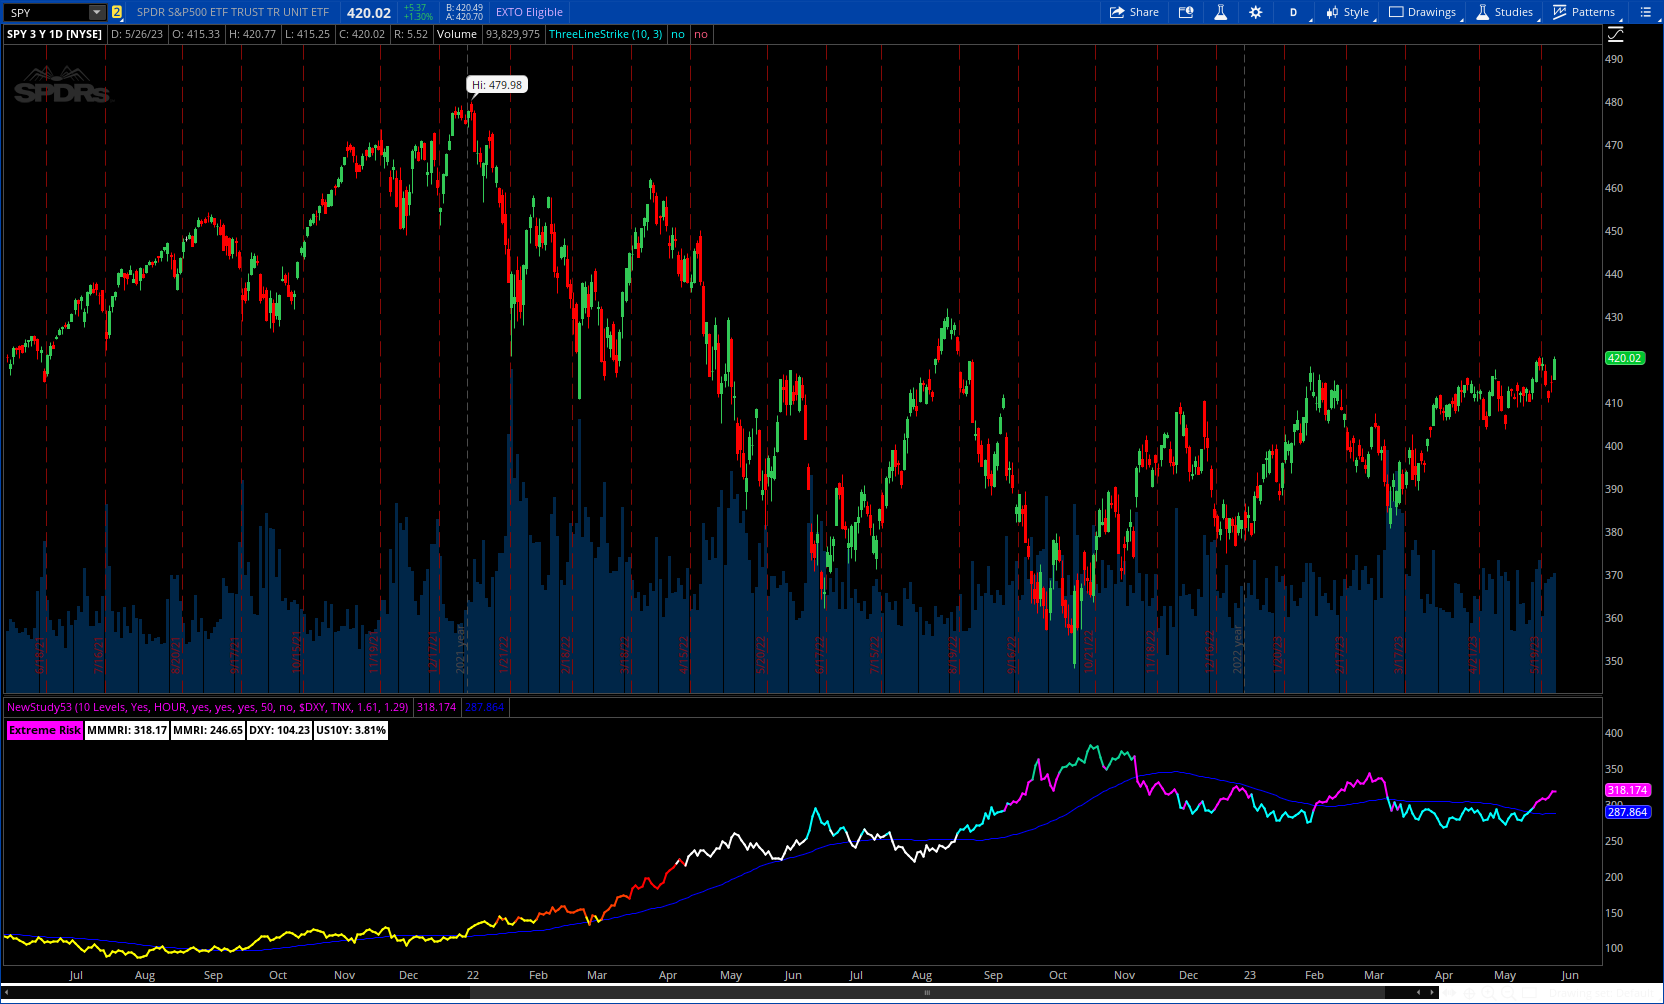Click the 420.02 last price header
The image size is (1664, 1004).
pyautogui.click(x=369, y=12)
